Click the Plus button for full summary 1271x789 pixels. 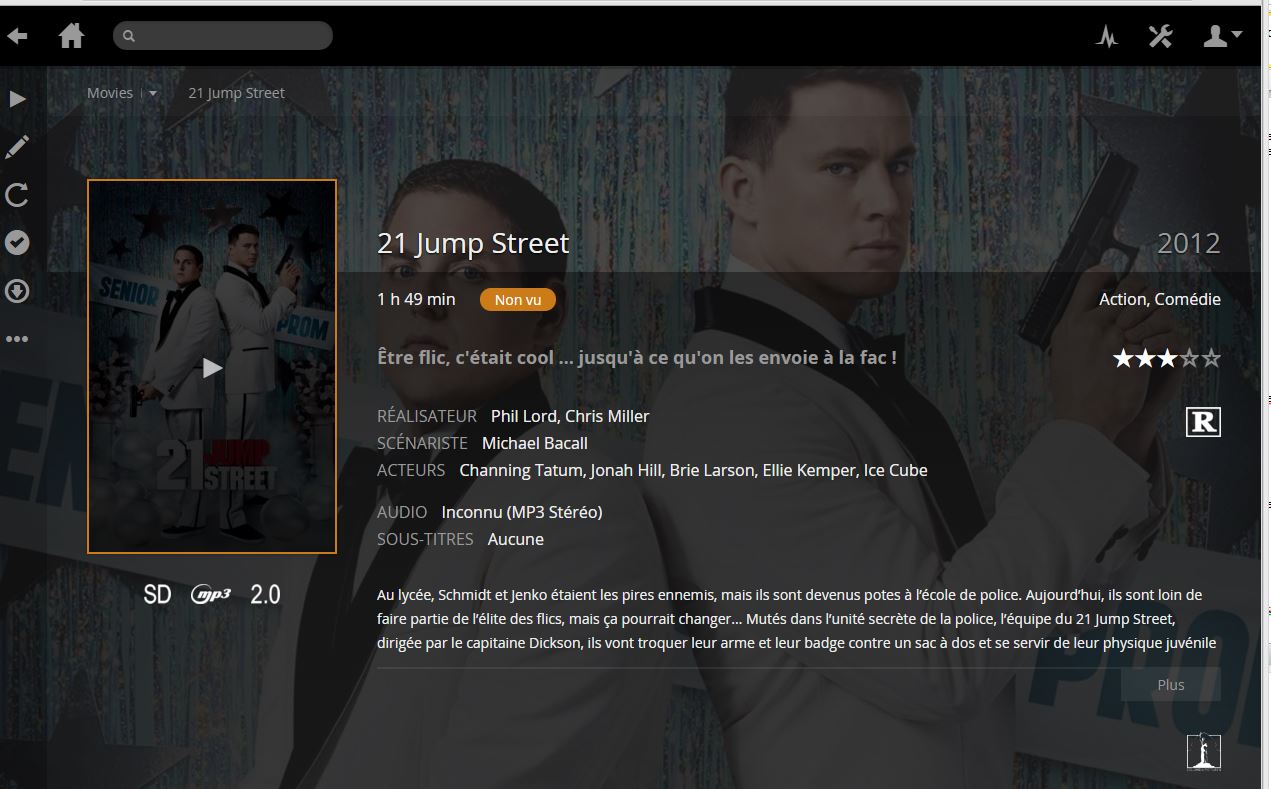[x=1171, y=685]
